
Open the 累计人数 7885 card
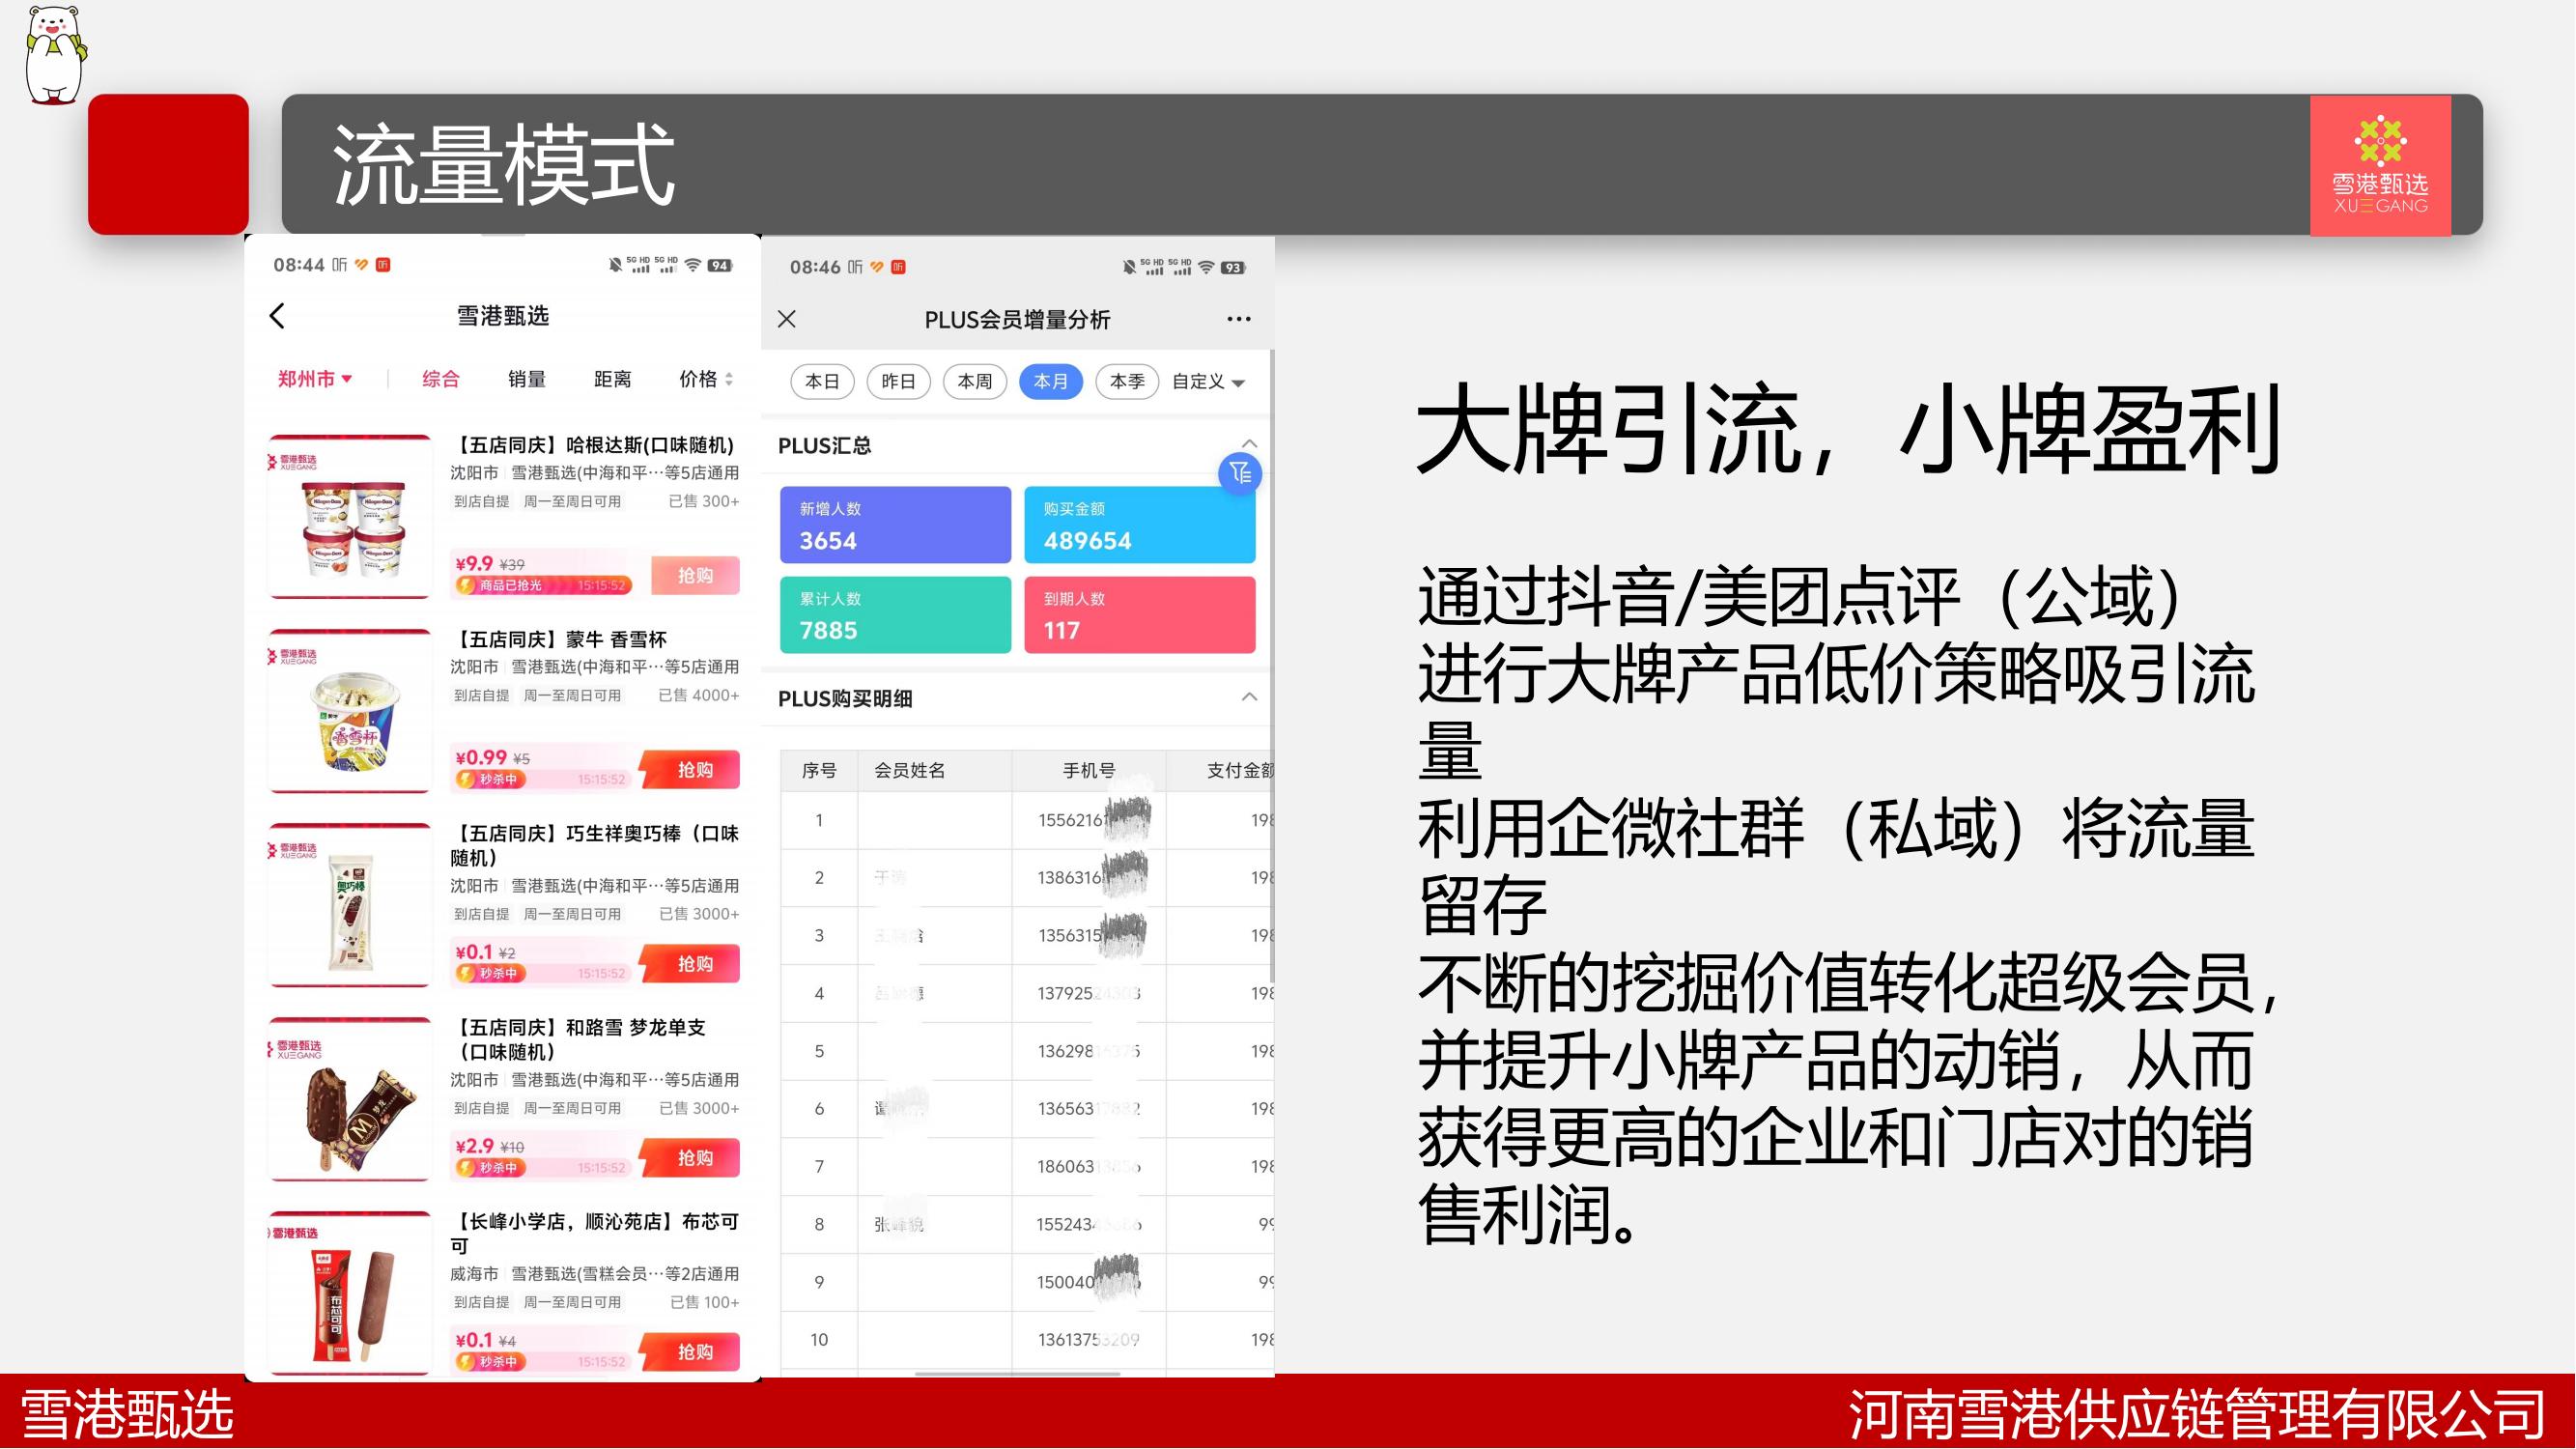click(x=895, y=615)
